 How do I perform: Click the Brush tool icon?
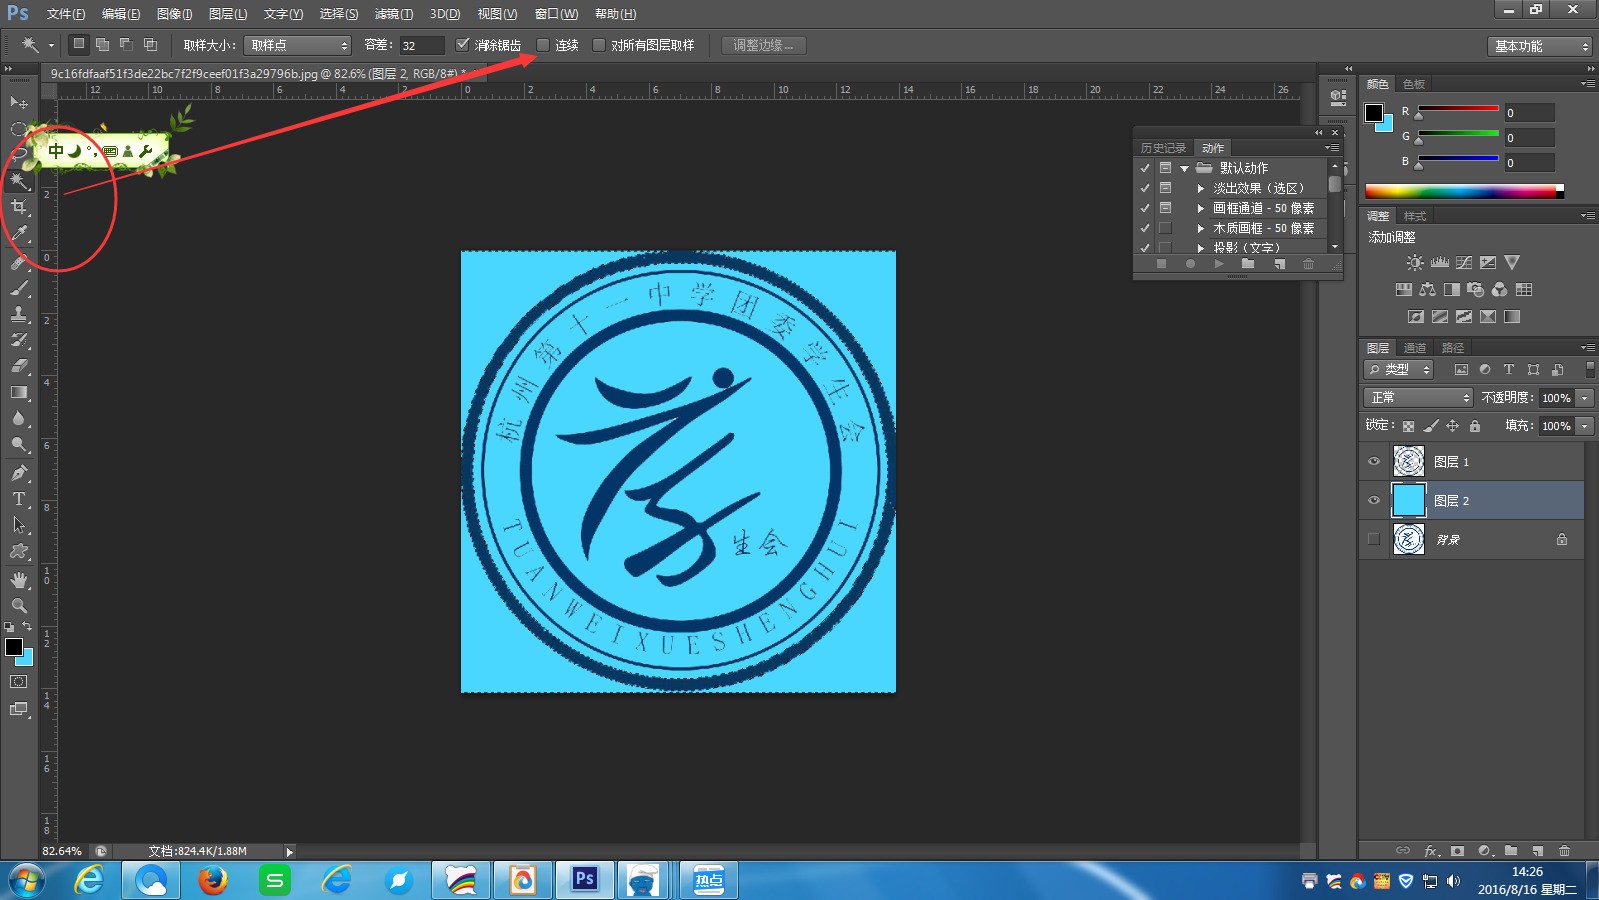click(x=19, y=288)
